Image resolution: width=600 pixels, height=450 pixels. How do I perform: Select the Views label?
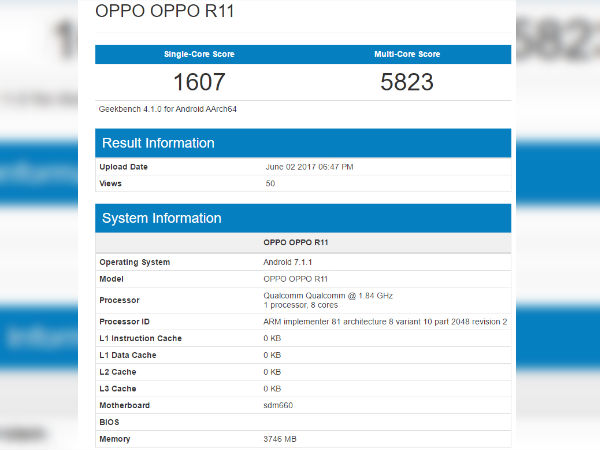(x=110, y=183)
